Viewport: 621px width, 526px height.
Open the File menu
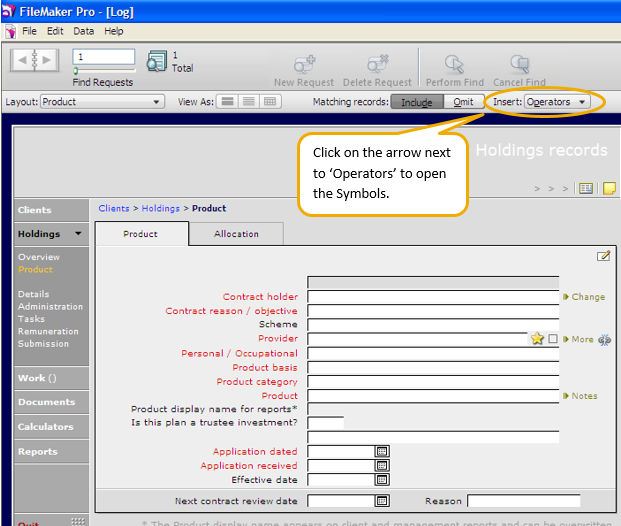[29, 31]
